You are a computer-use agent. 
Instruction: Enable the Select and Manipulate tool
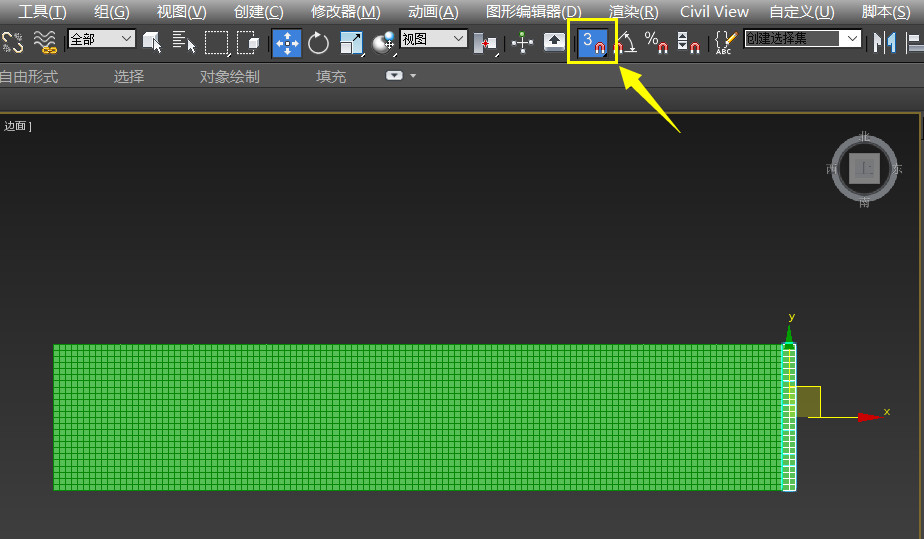pyautogui.click(x=522, y=42)
